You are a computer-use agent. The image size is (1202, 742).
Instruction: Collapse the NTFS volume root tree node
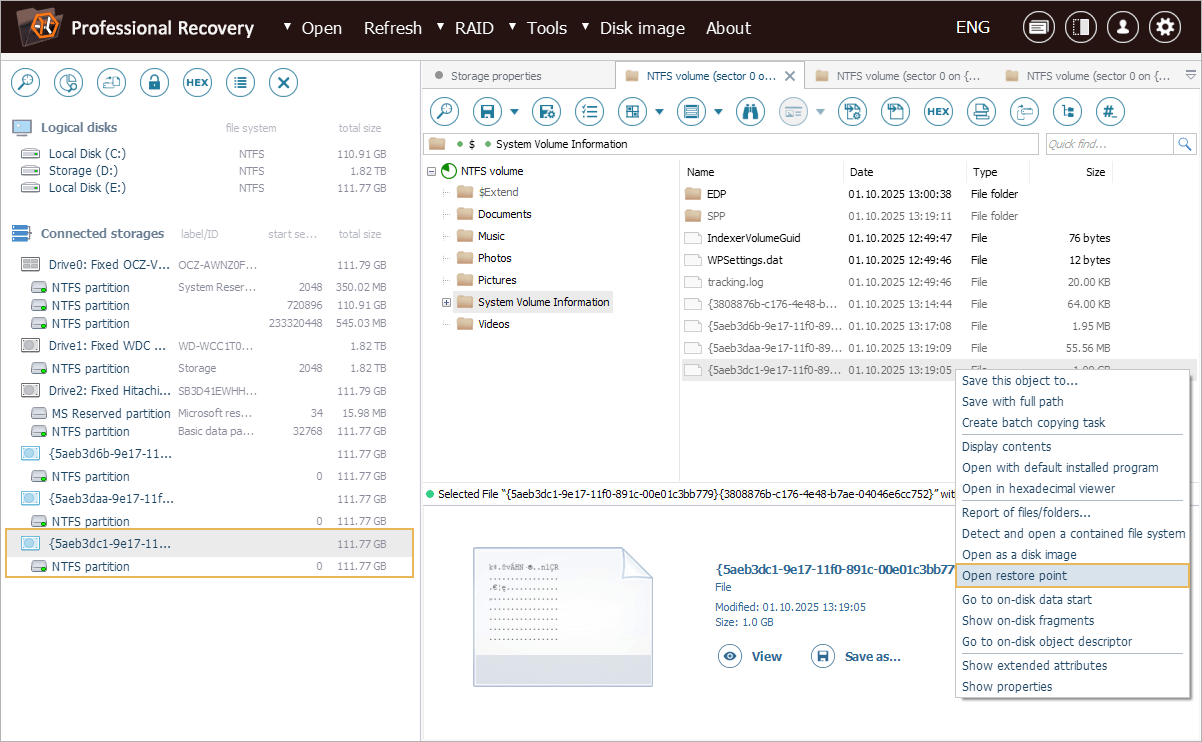[x=431, y=171]
